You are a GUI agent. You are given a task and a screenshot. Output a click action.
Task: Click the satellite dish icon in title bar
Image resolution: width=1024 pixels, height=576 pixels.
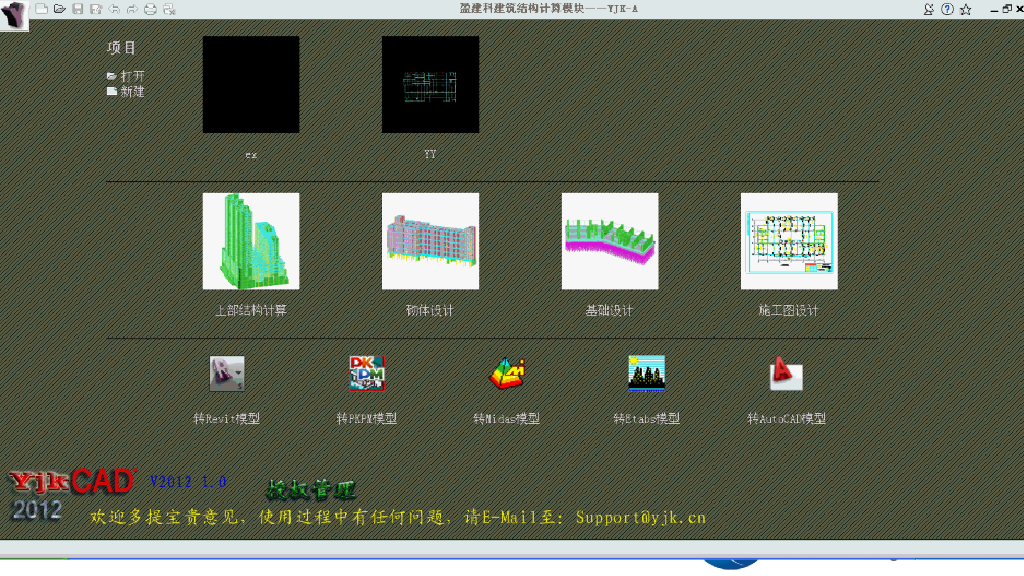point(929,9)
